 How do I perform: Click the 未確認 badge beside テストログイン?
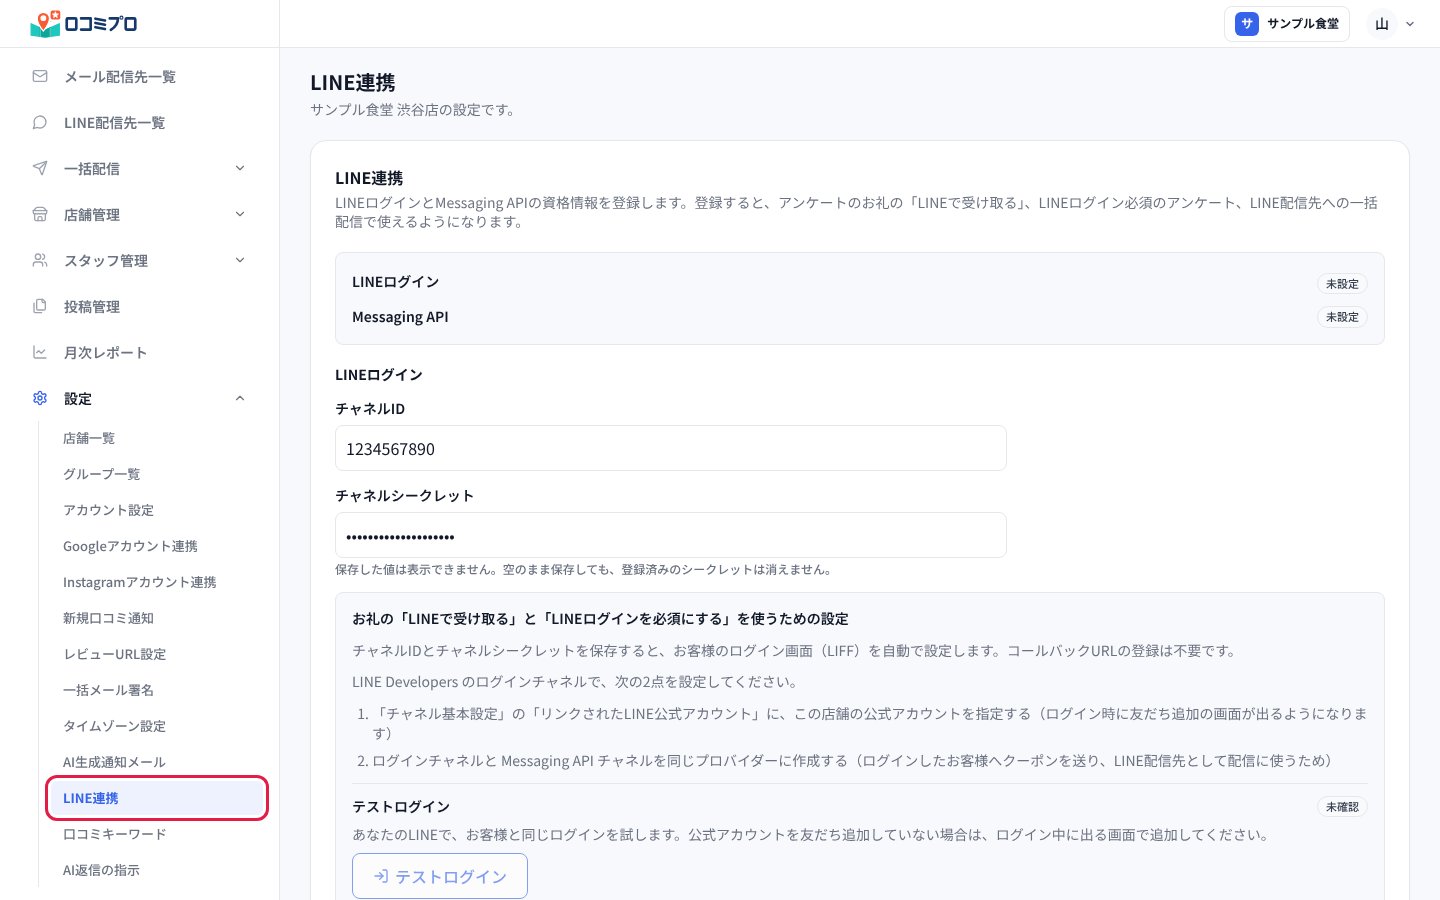[1342, 807]
